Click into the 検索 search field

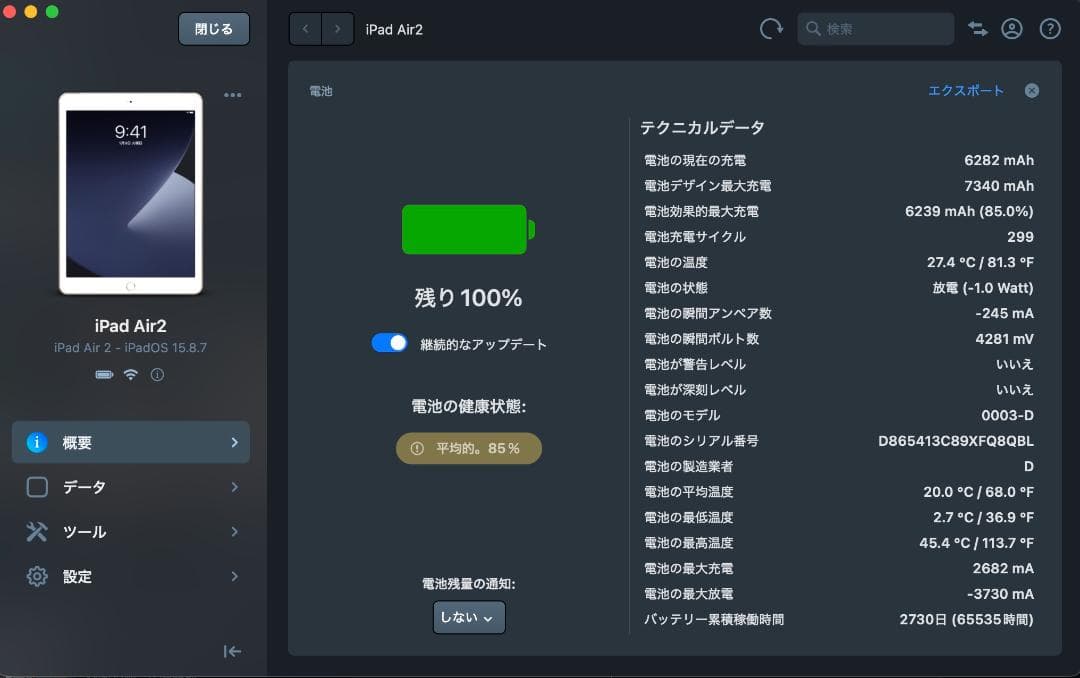click(875, 29)
